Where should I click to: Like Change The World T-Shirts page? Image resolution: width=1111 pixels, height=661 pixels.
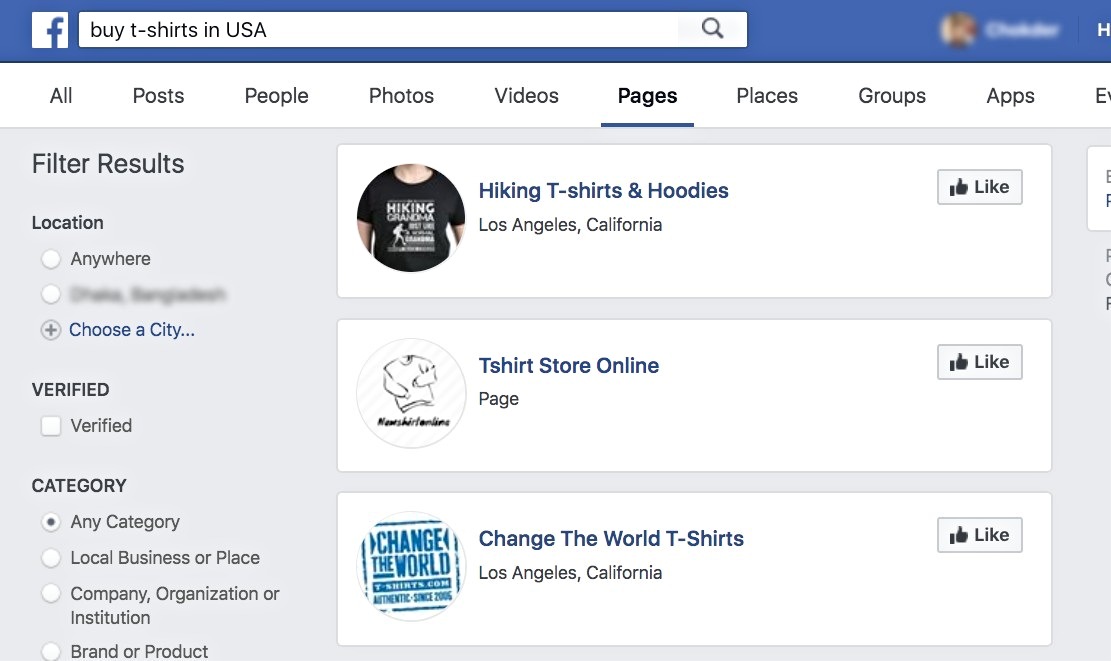tap(979, 535)
